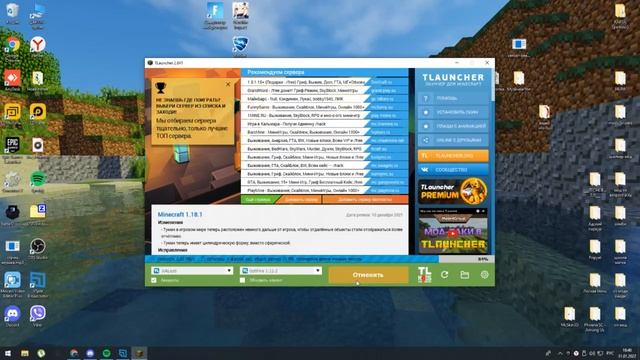Click the Minecraft 1.18.1 heading link
The image size is (640, 360).
point(180,214)
